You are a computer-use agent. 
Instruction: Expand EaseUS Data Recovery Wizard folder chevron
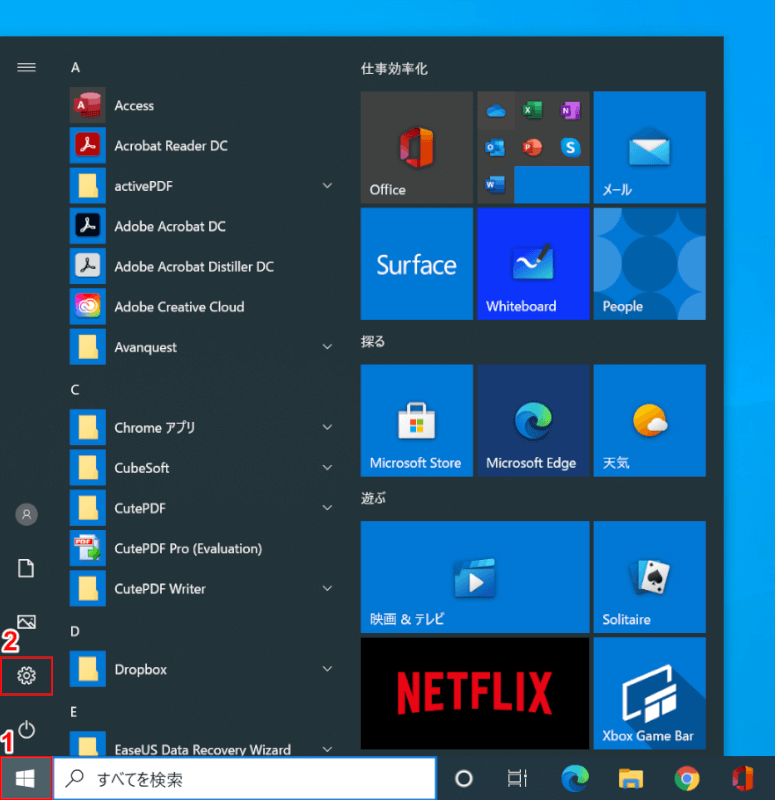(x=328, y=749)
